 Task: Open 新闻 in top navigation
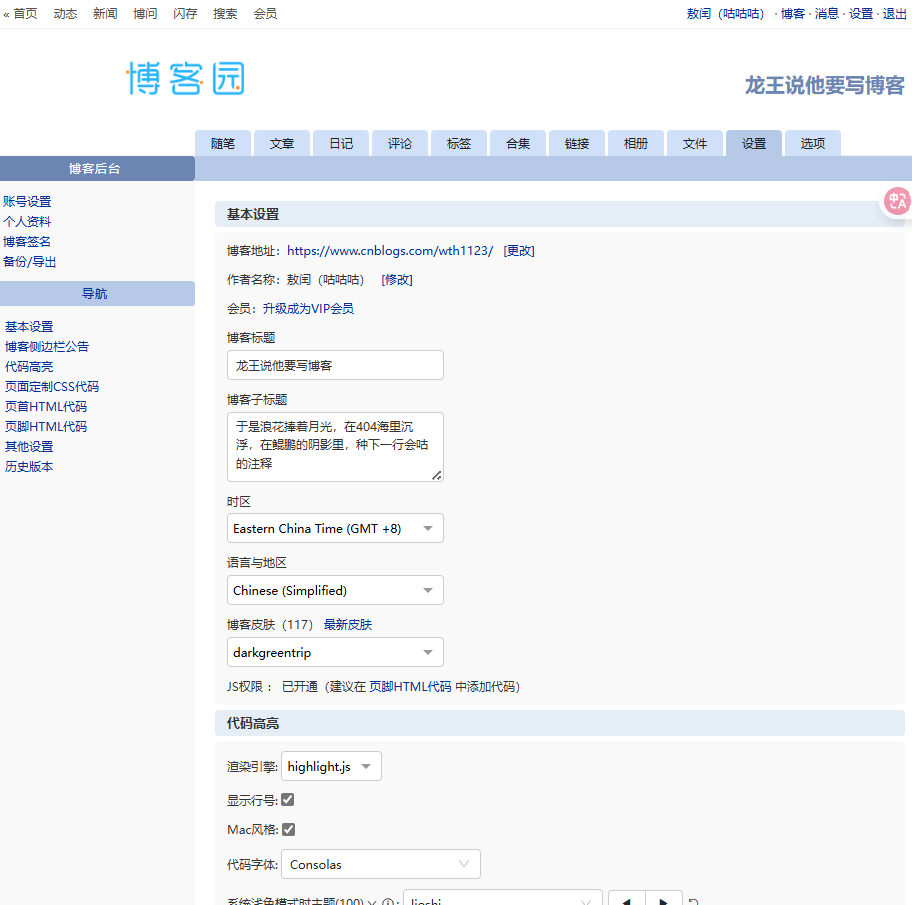pyautogui.click(x=105, y=13)
